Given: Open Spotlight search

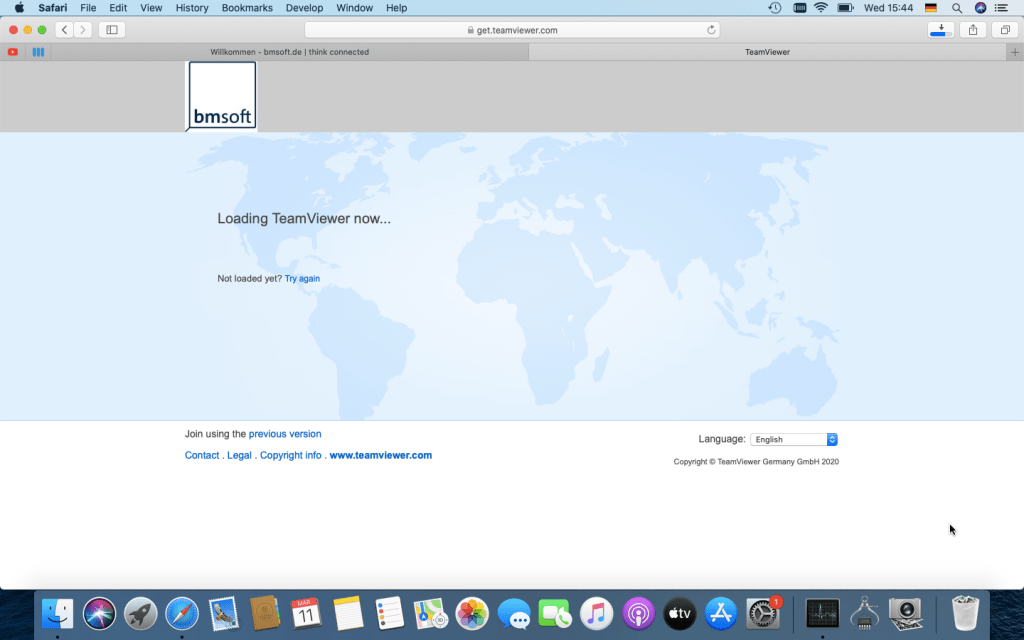Looking at the screenshot, I should [x=957, y=8].
